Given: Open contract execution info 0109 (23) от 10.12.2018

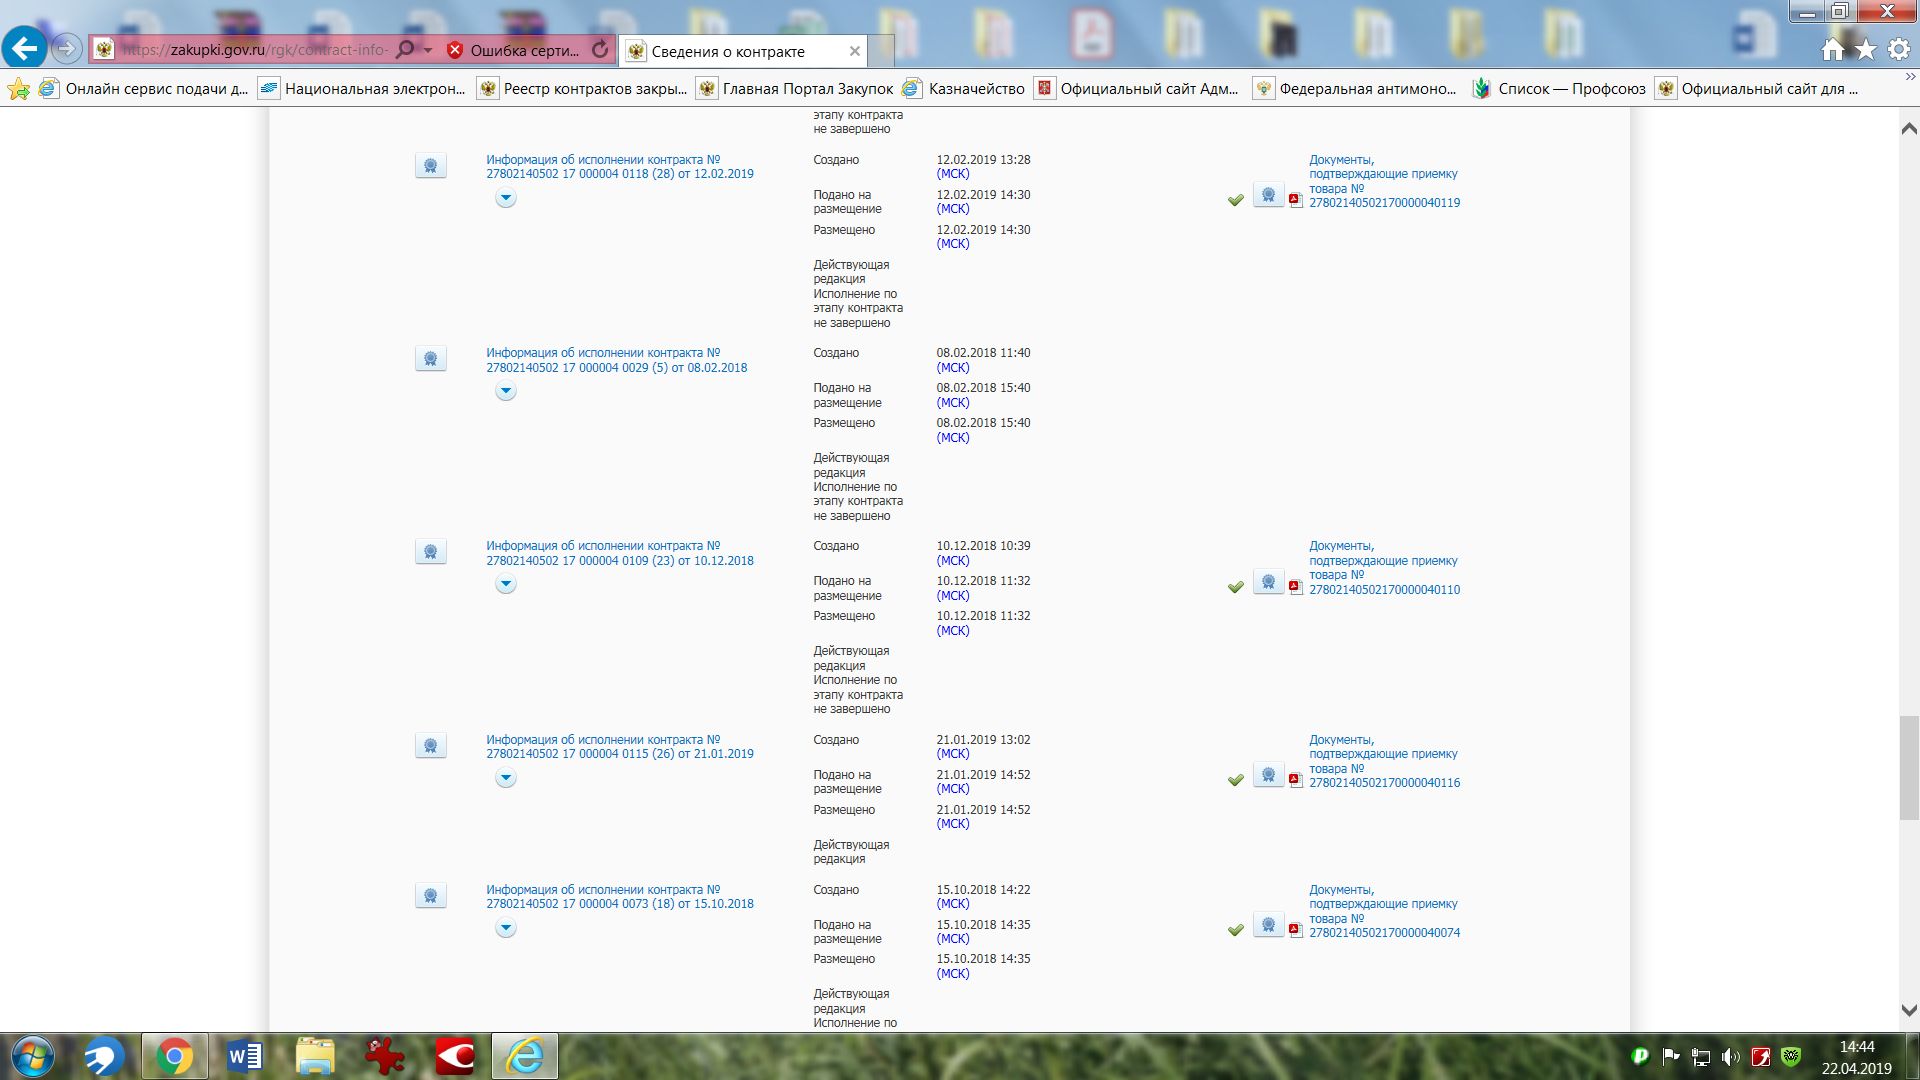Looking at the screenshot, I should (x=620, y=553).
